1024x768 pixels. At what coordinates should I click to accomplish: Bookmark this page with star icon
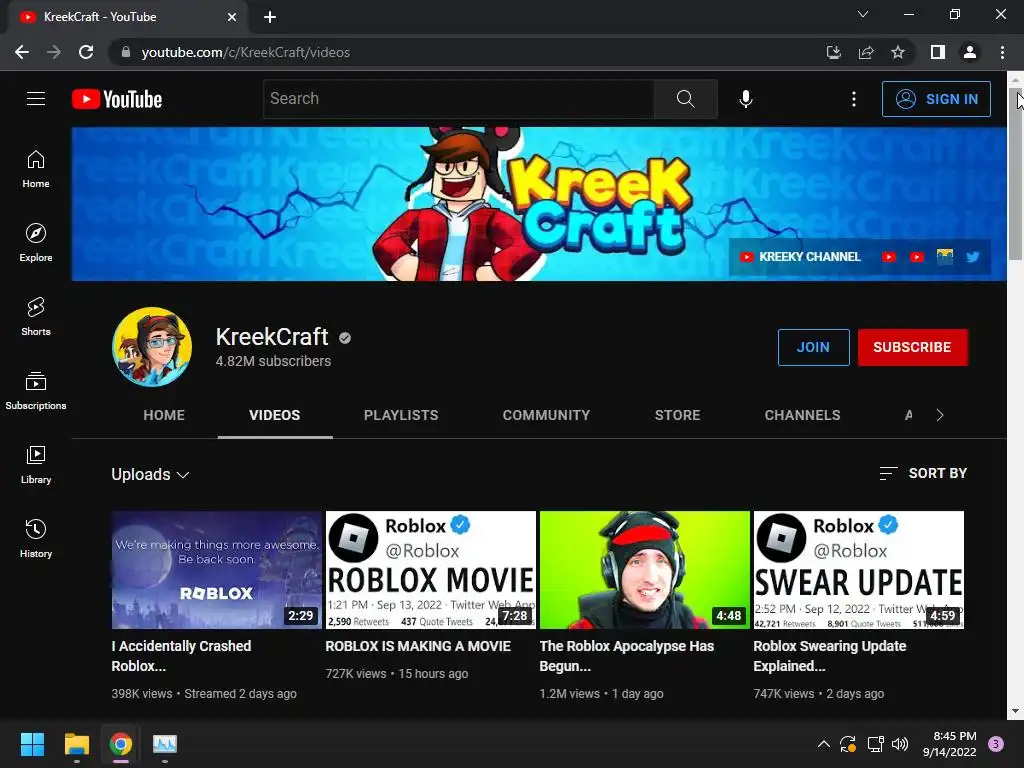[898, 52]
